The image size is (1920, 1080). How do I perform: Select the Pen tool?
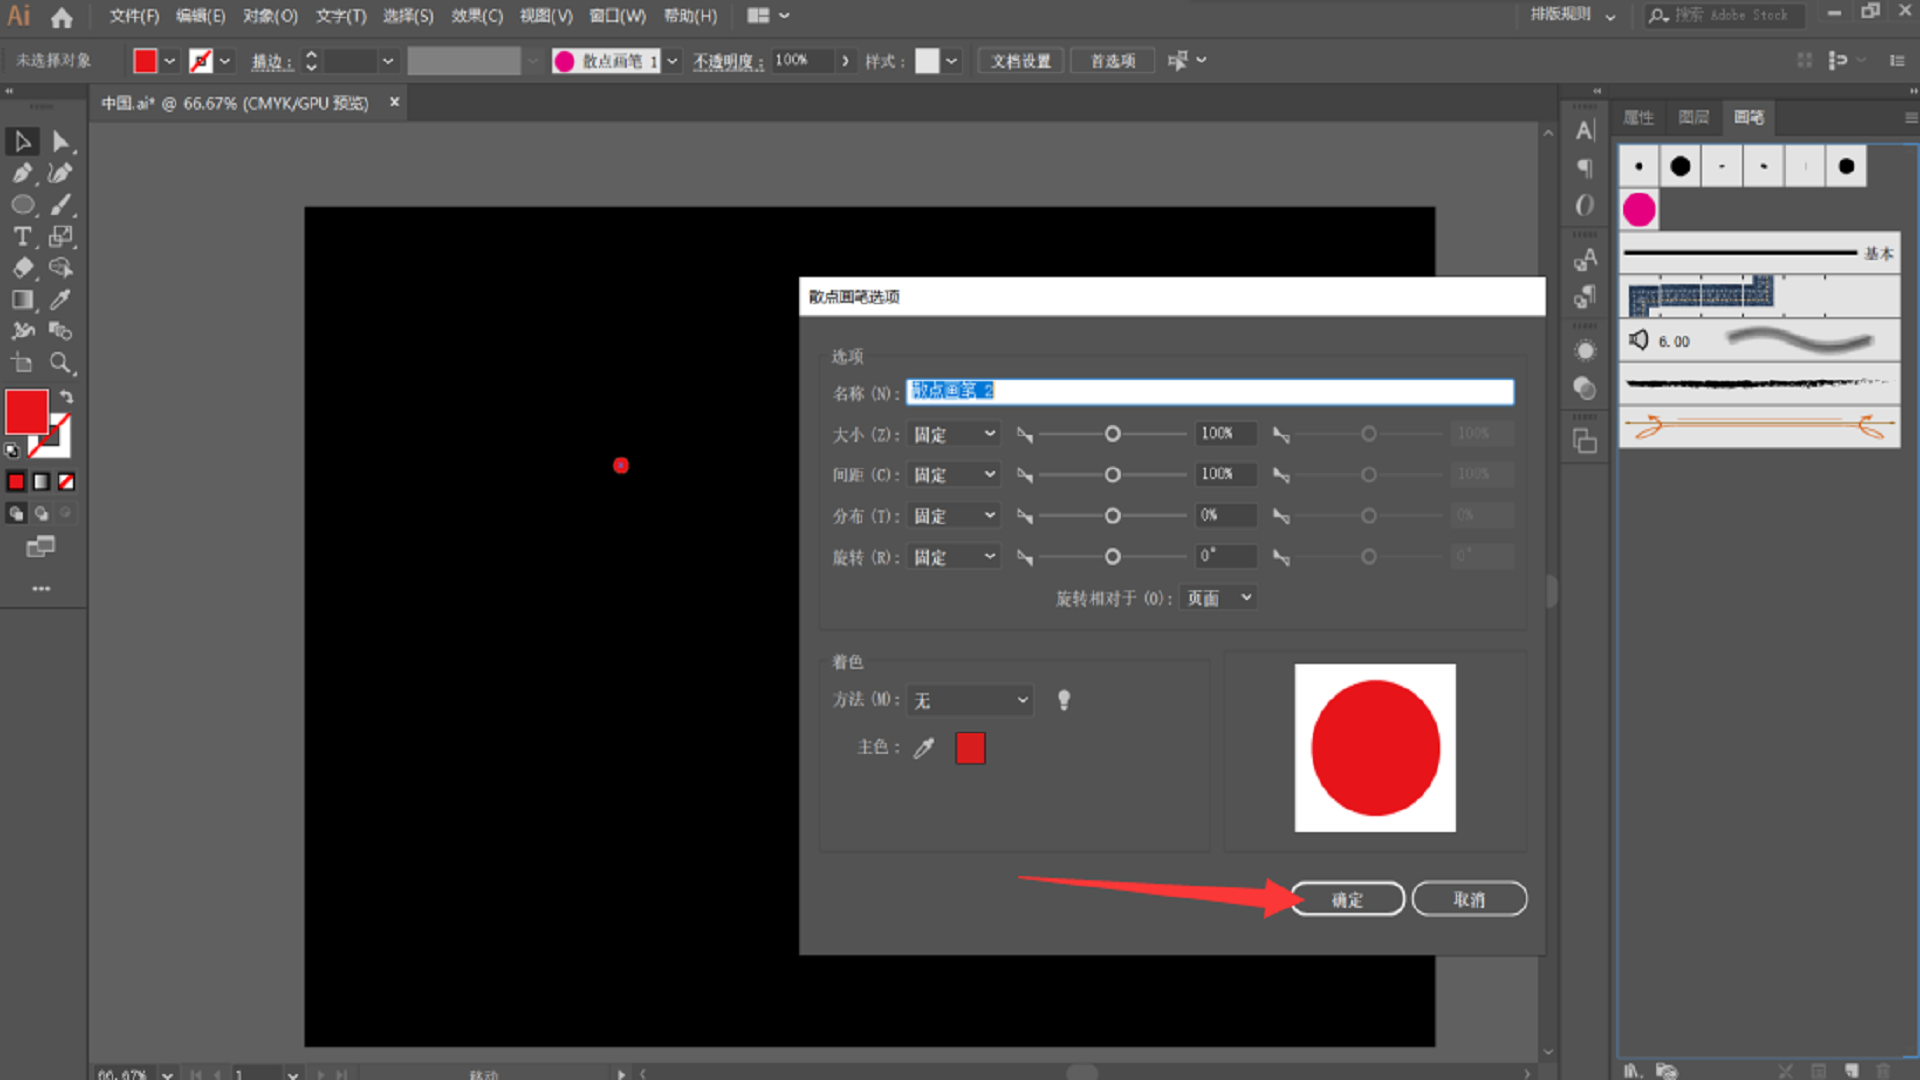coord(22,173)
